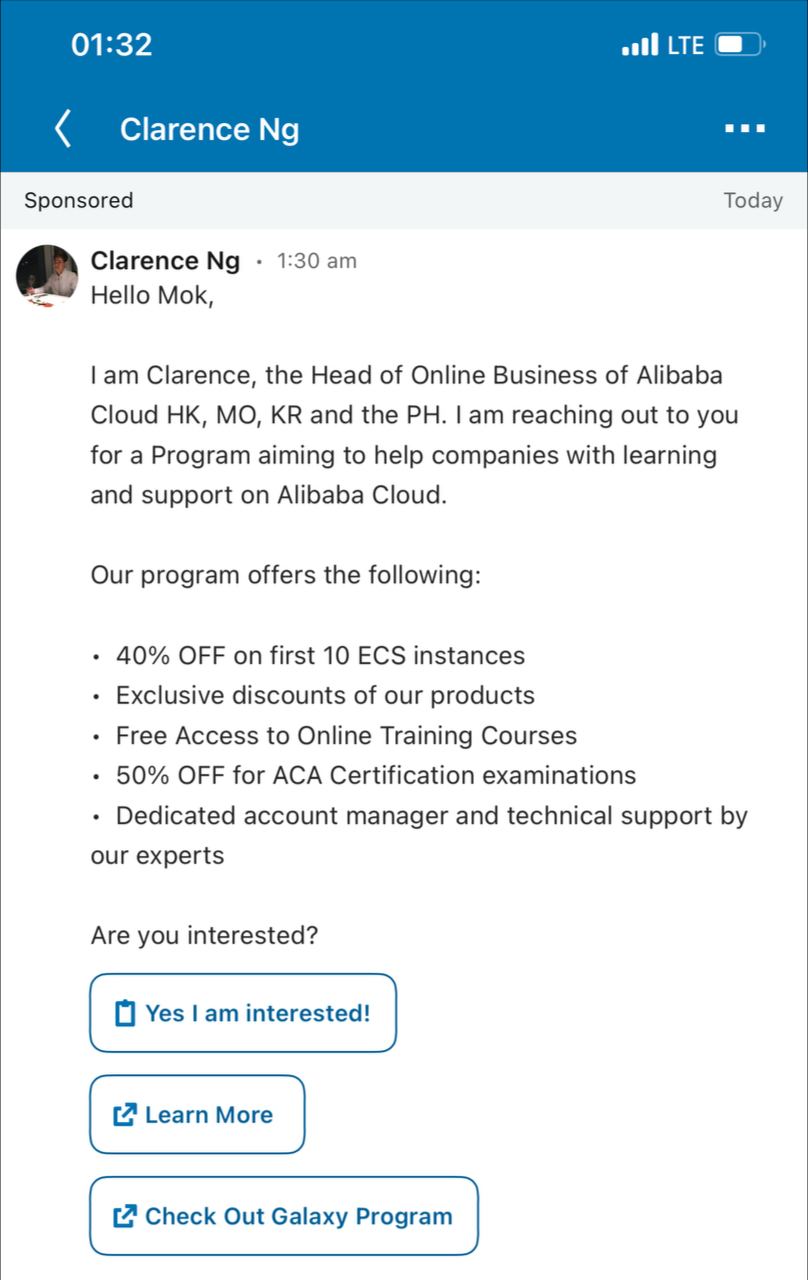Tap the Clarence Ng sender name in message

(165, 261)
